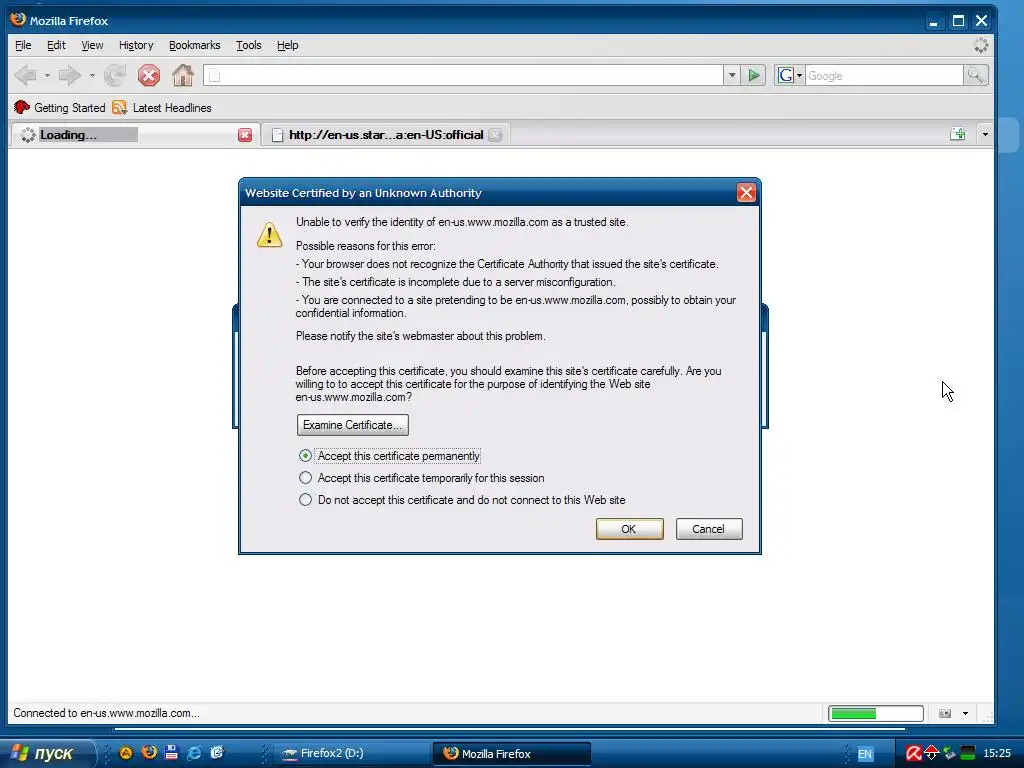
Task: Open the forward history dropdown arrow
Action: click(x=92, y=76)
